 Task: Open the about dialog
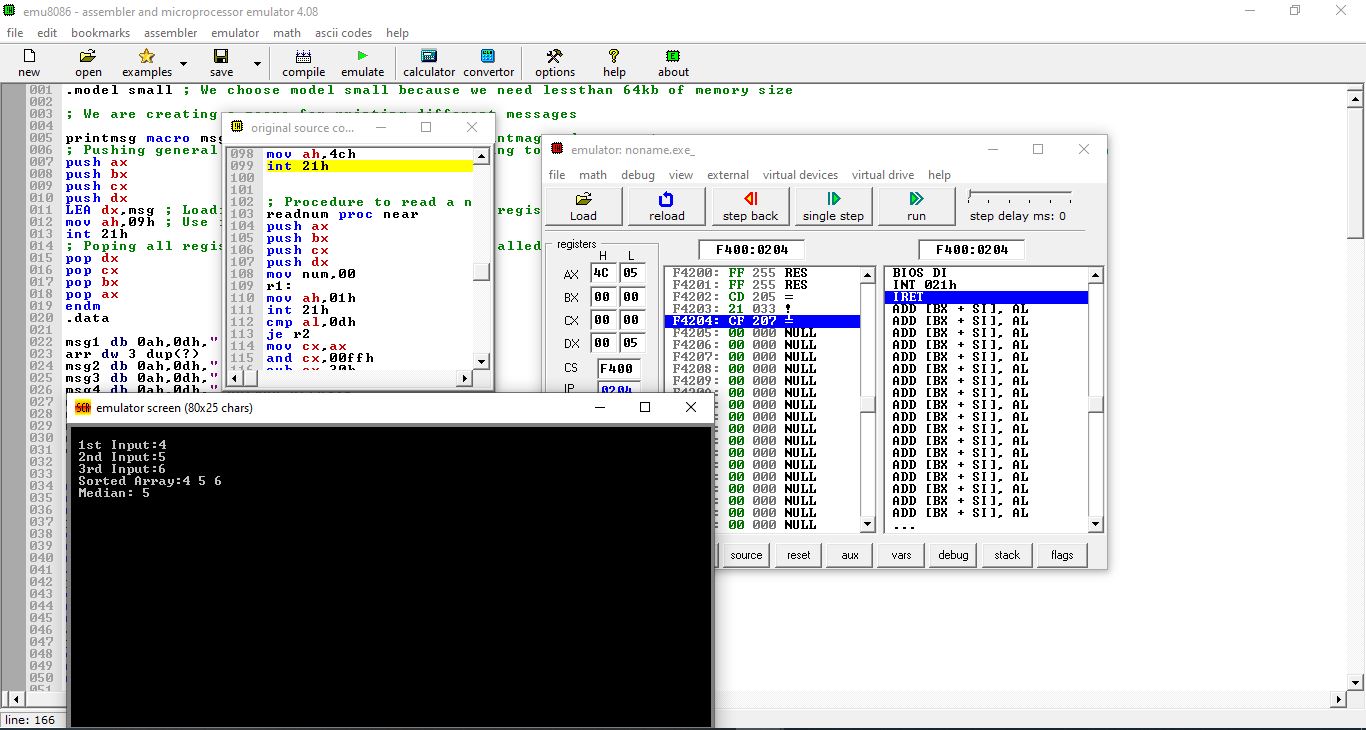pyautogui.click(x=672, y=62)
